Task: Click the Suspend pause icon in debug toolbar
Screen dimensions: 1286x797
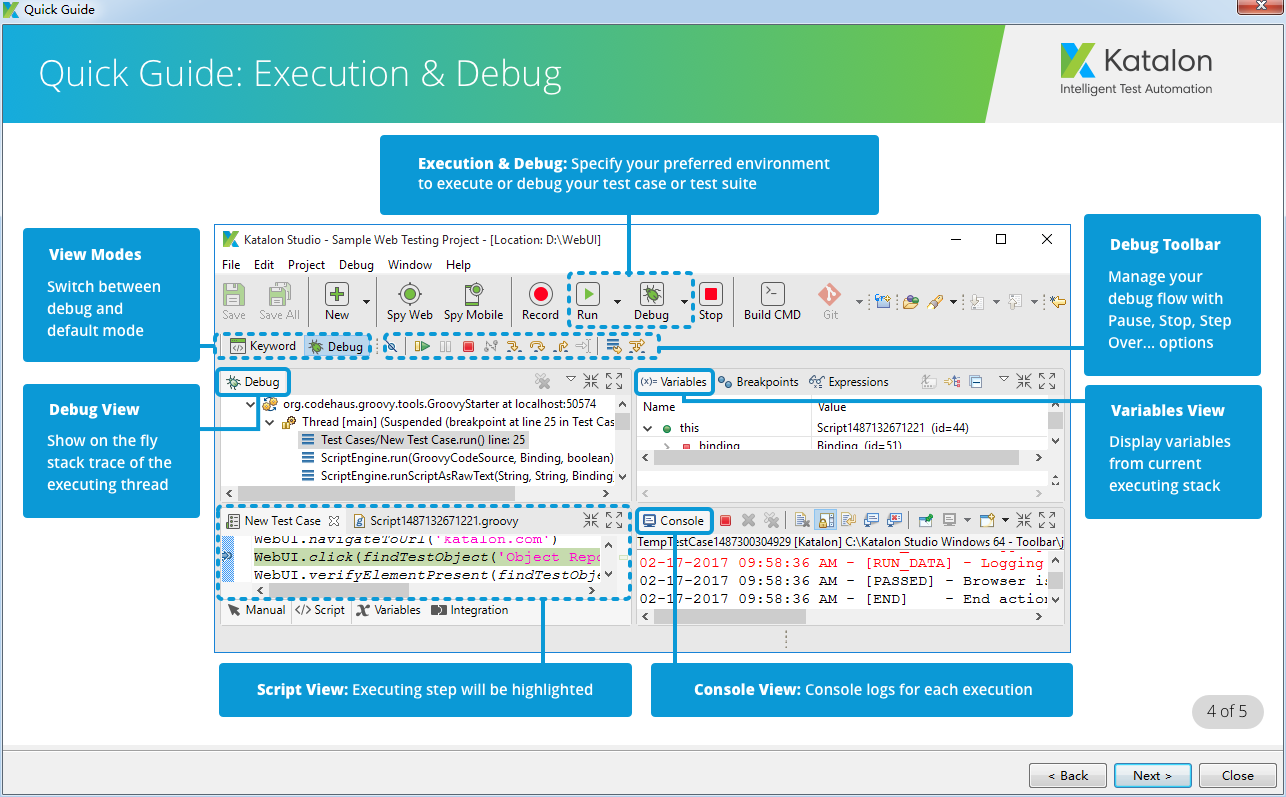Action: (x=445, y=346)
